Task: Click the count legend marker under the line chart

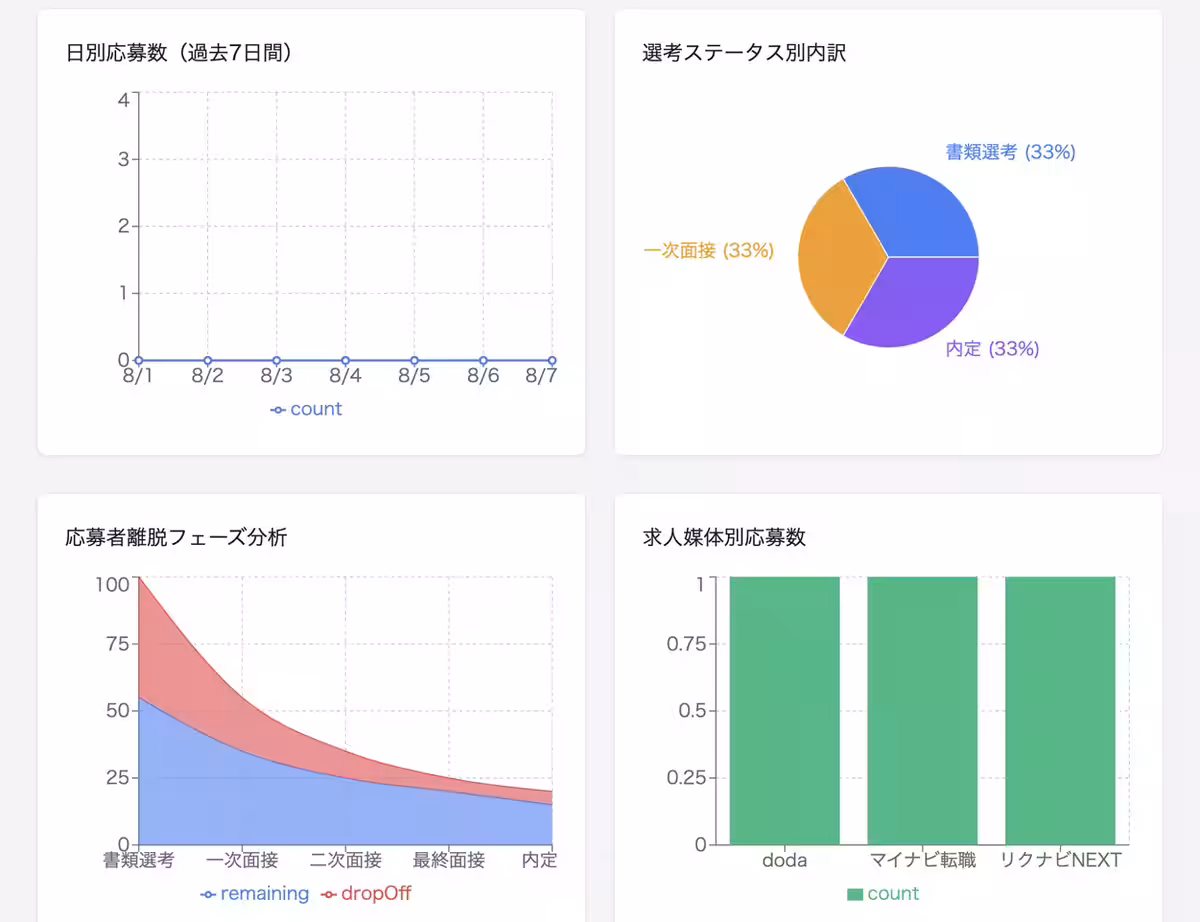Action: pos(277,409)
